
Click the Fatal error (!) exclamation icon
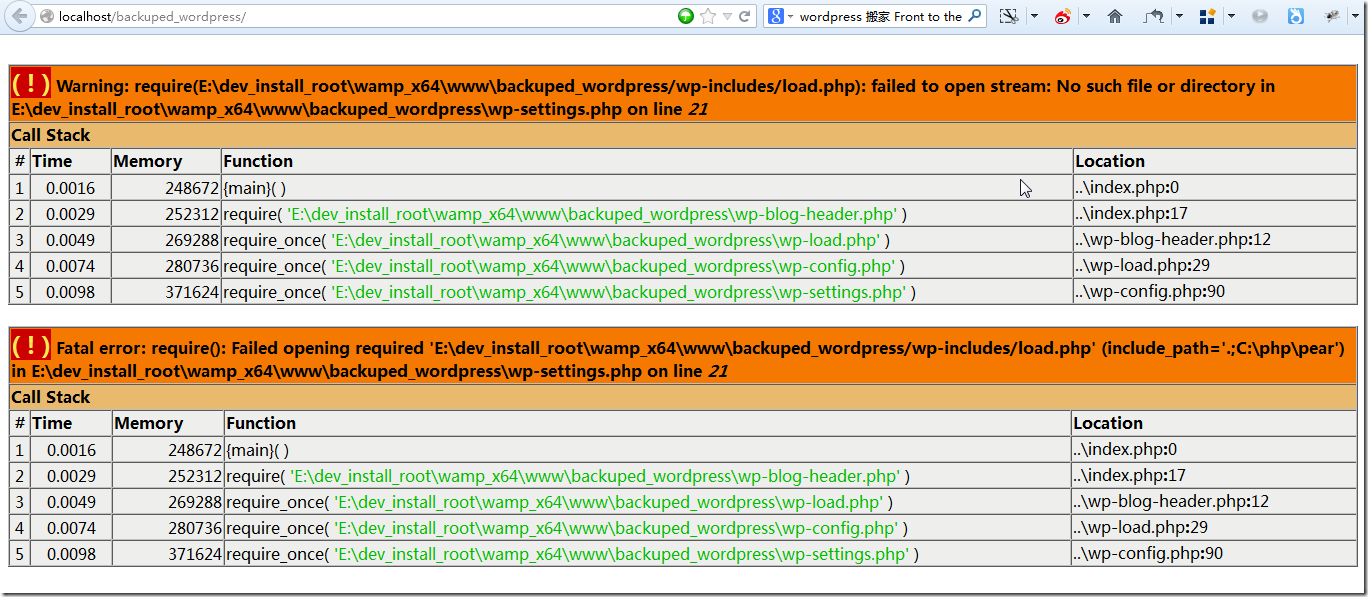(31, 345)
